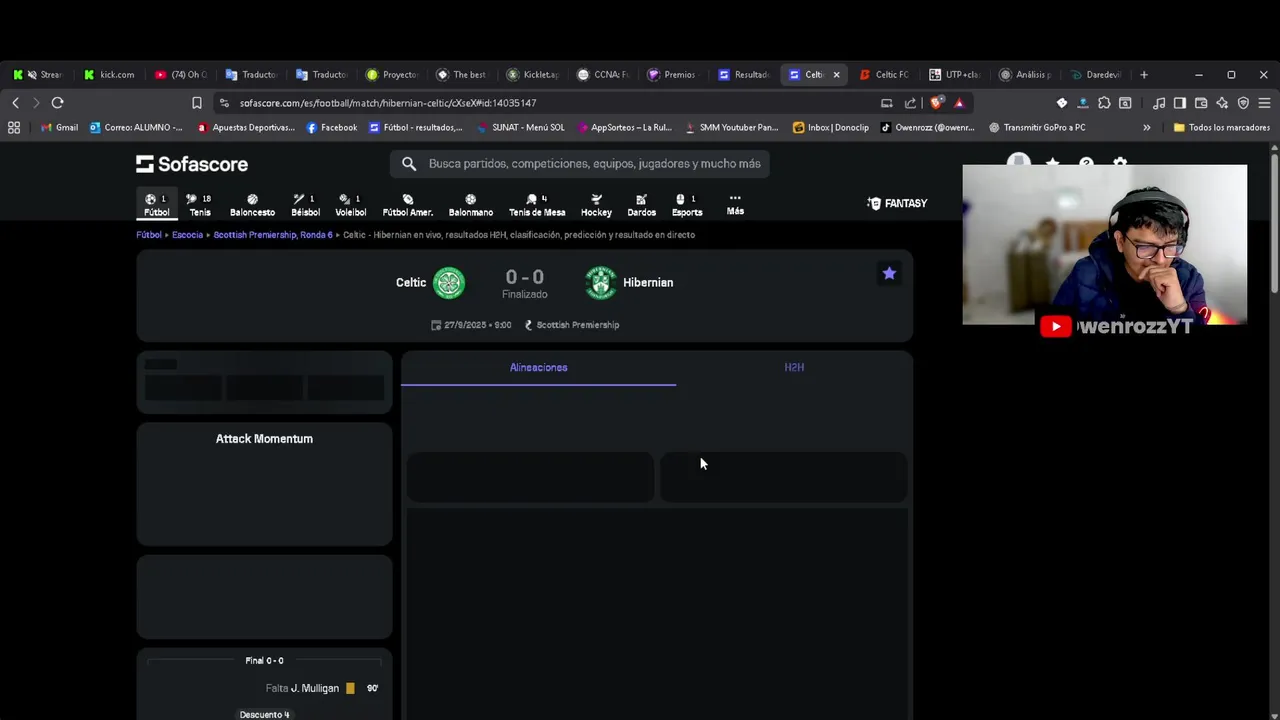
Task: Click the browser back arrow
Action: coord(16,103)
